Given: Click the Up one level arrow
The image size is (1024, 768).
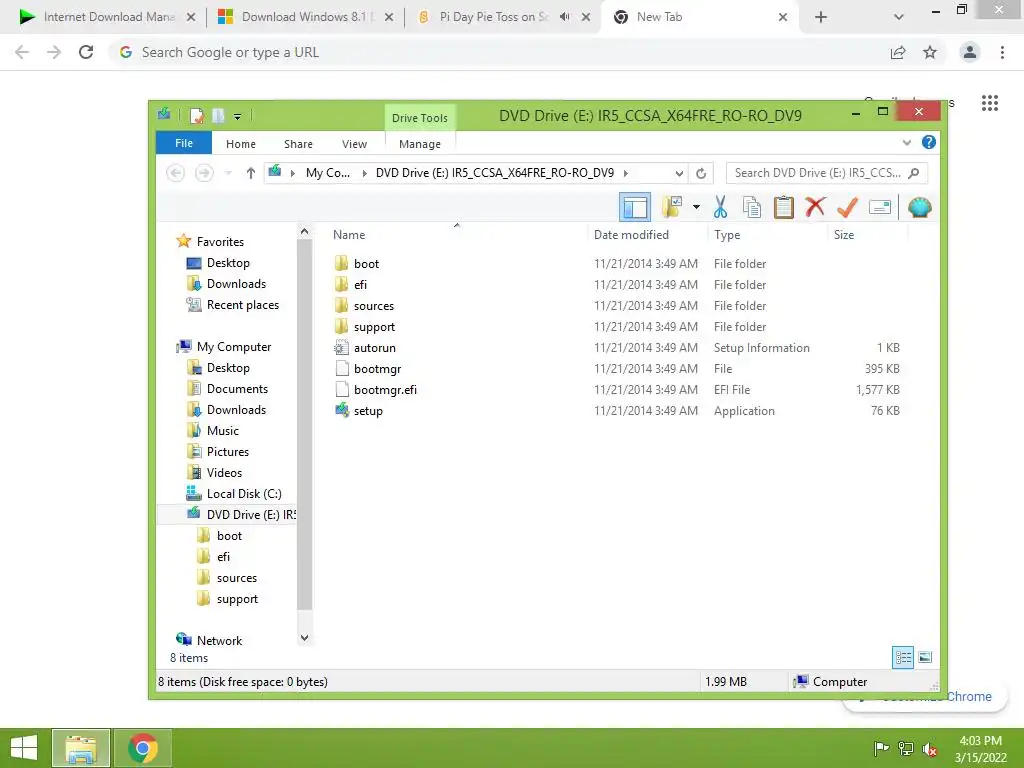Looking at the screenshot, I should coord(251,173).
